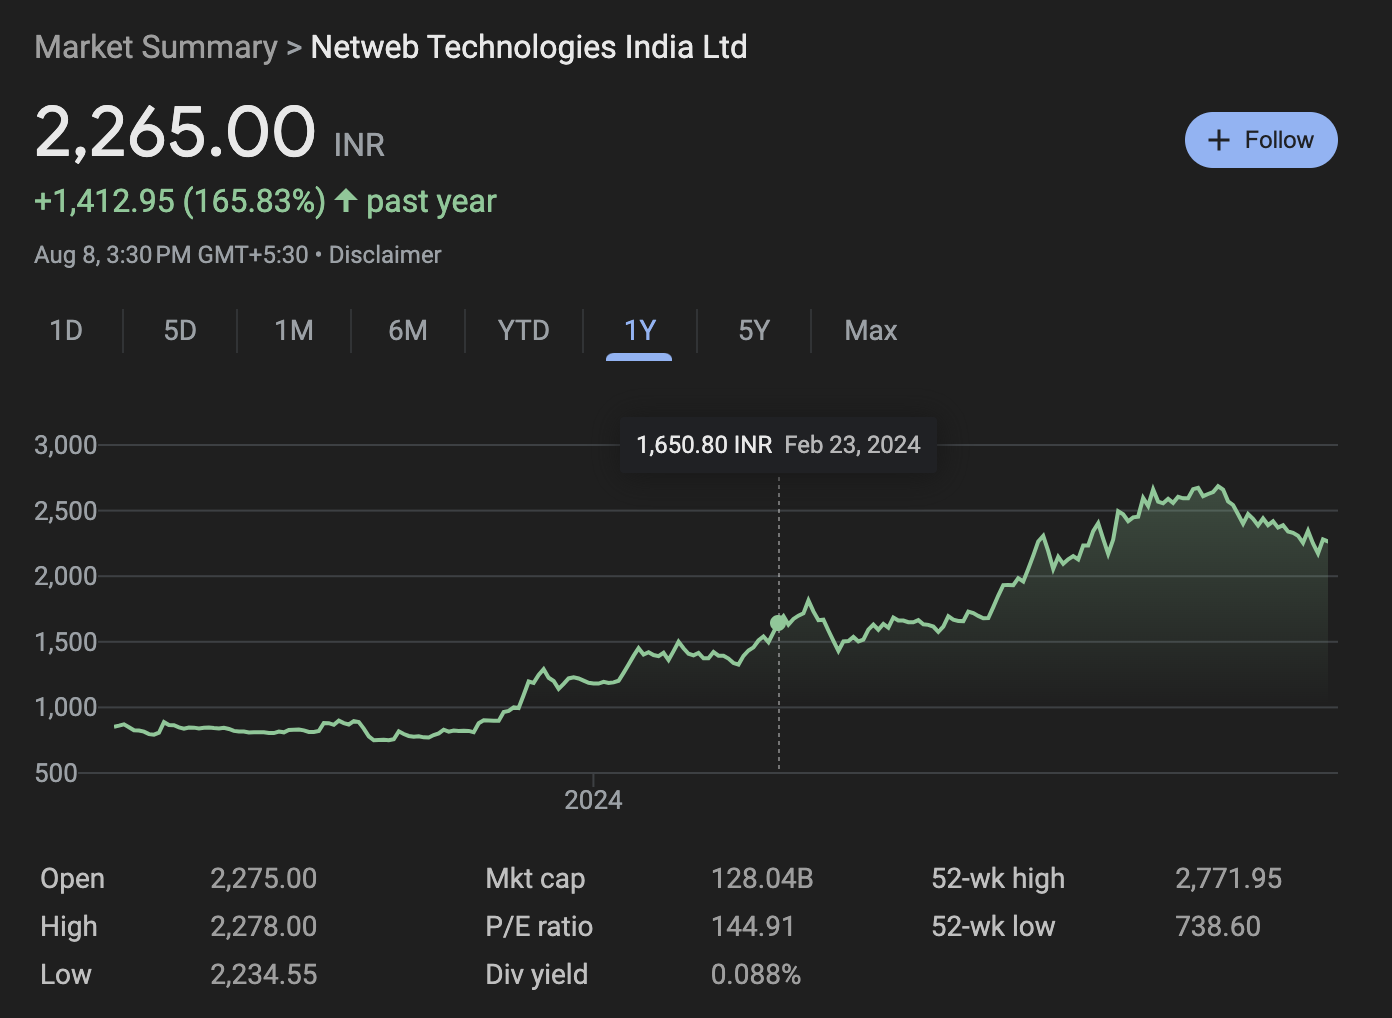Switch to the 5D range tab
The height and width of the screenshot is (1018, 1392).
(180, 330)
